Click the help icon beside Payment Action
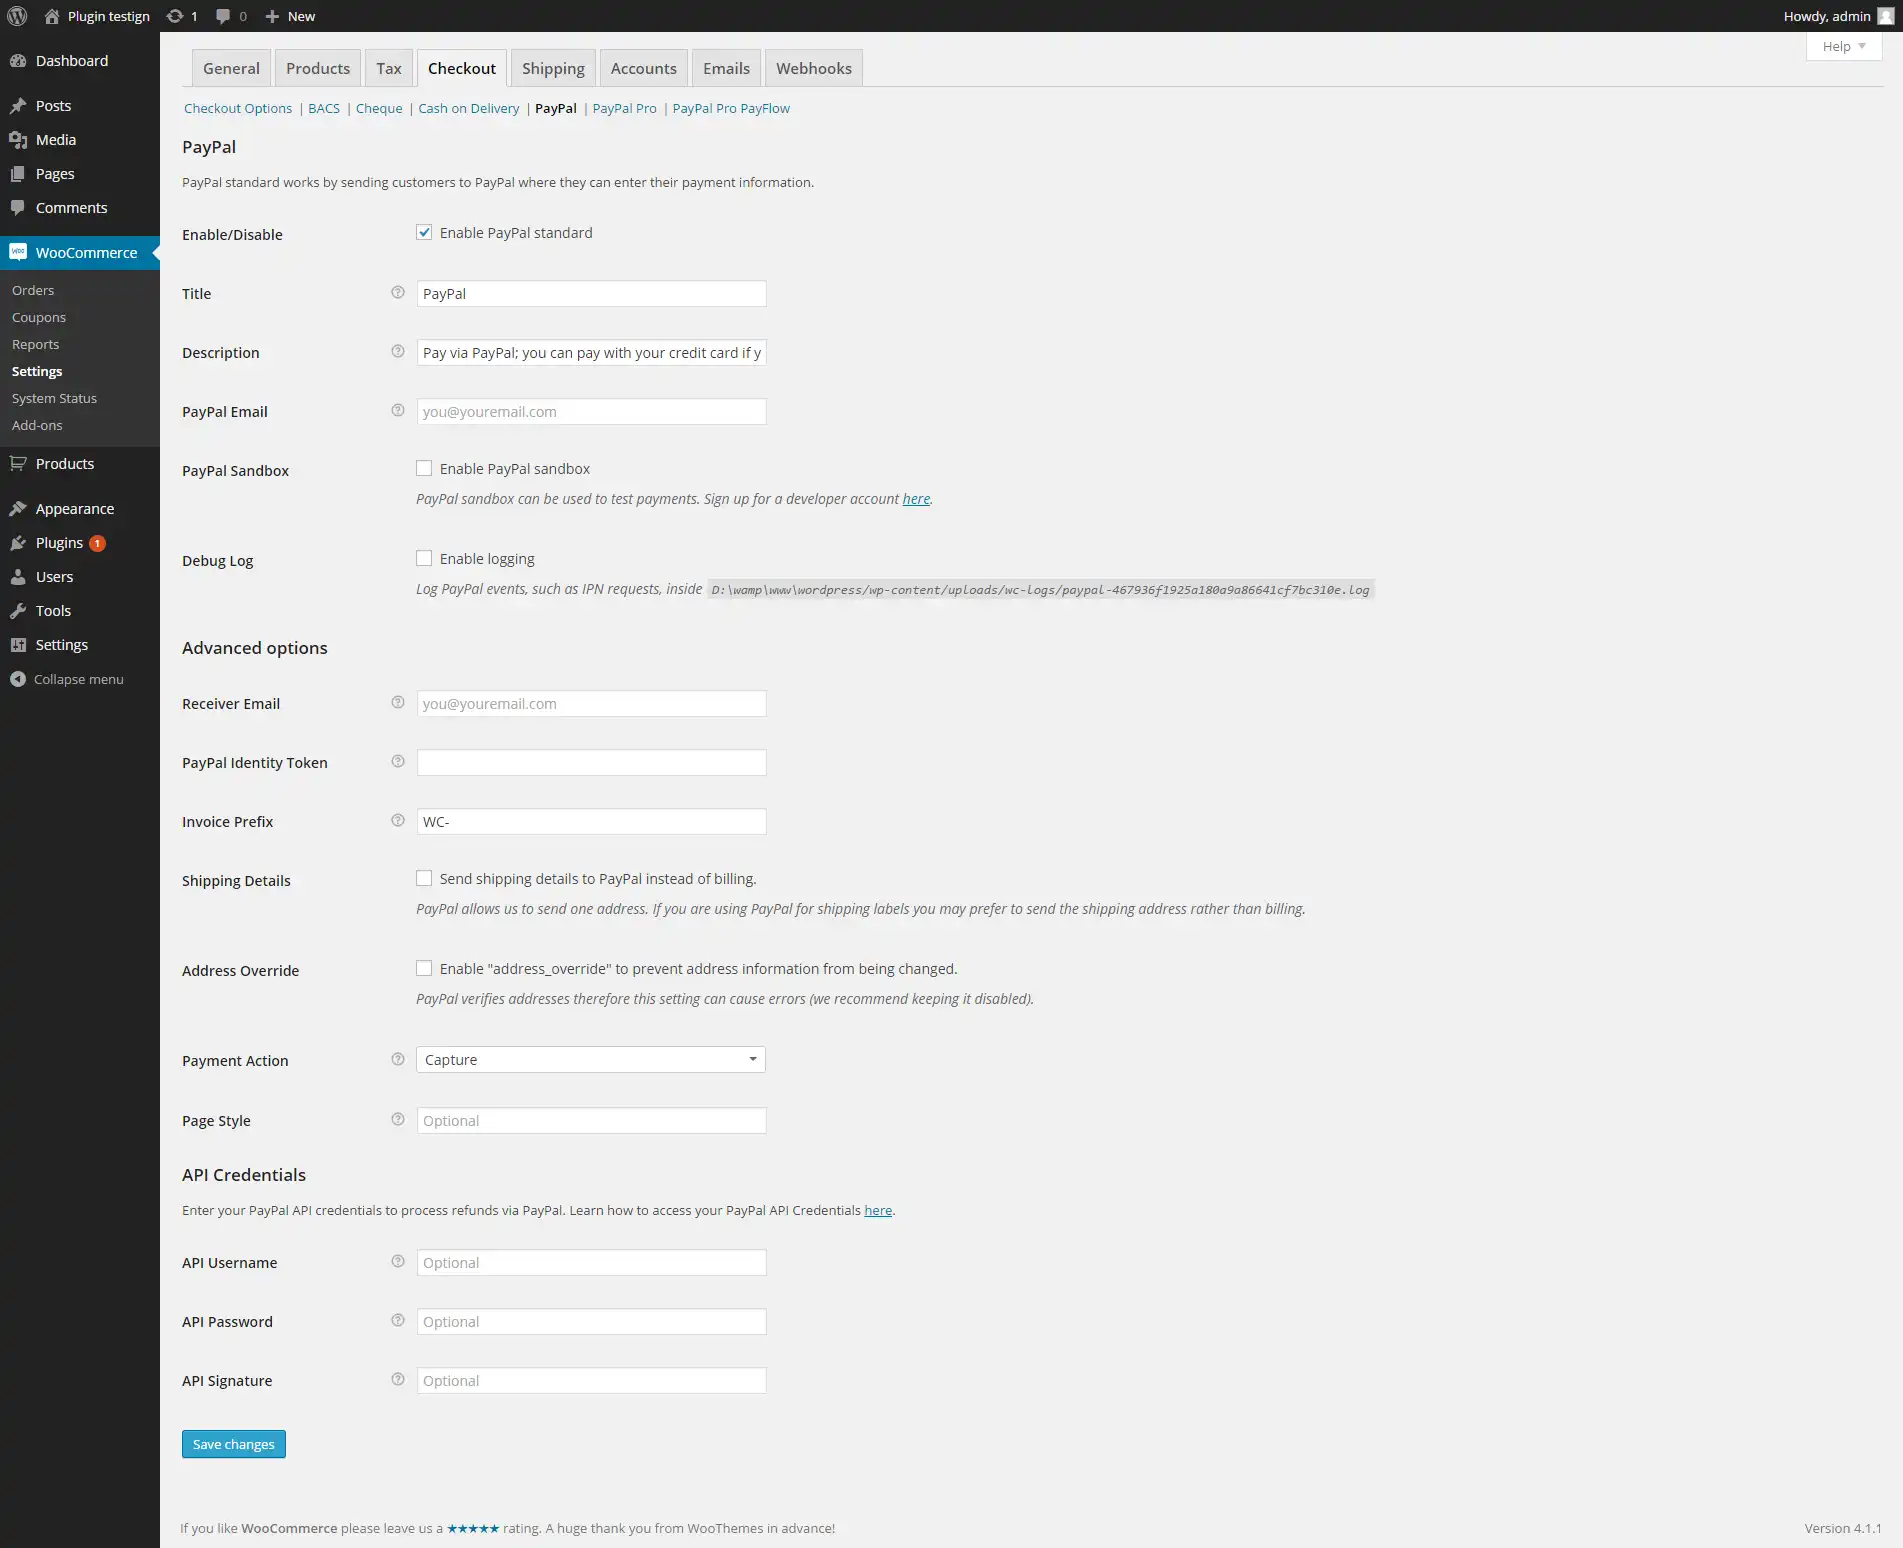This screenshot has width=1903, height=1548. pos(398,1060)
